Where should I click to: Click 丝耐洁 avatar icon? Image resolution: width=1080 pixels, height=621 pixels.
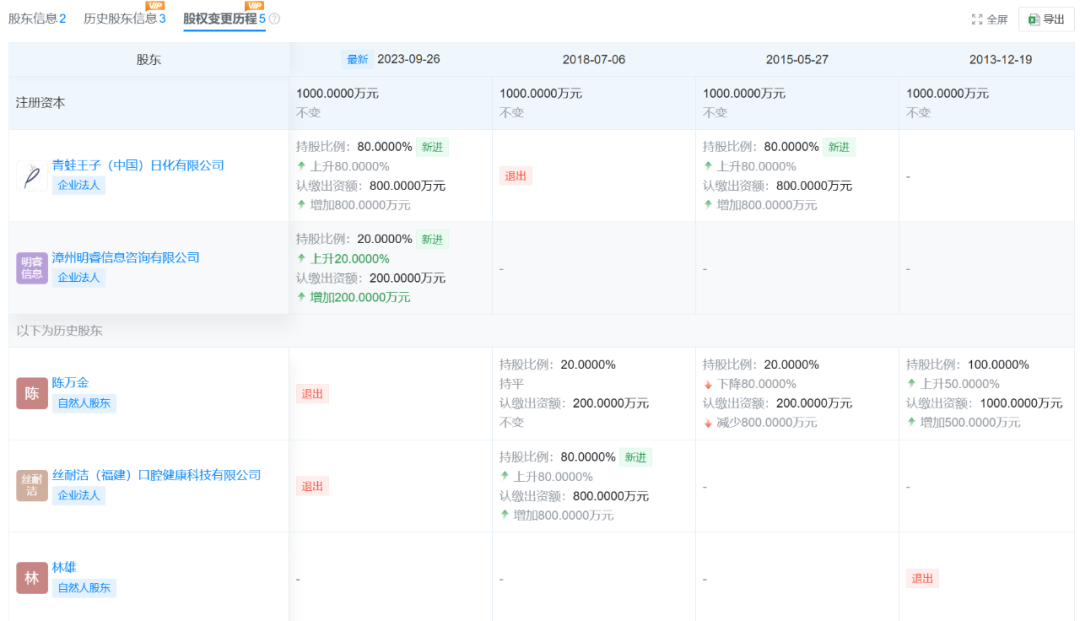[x=32, y=485]
